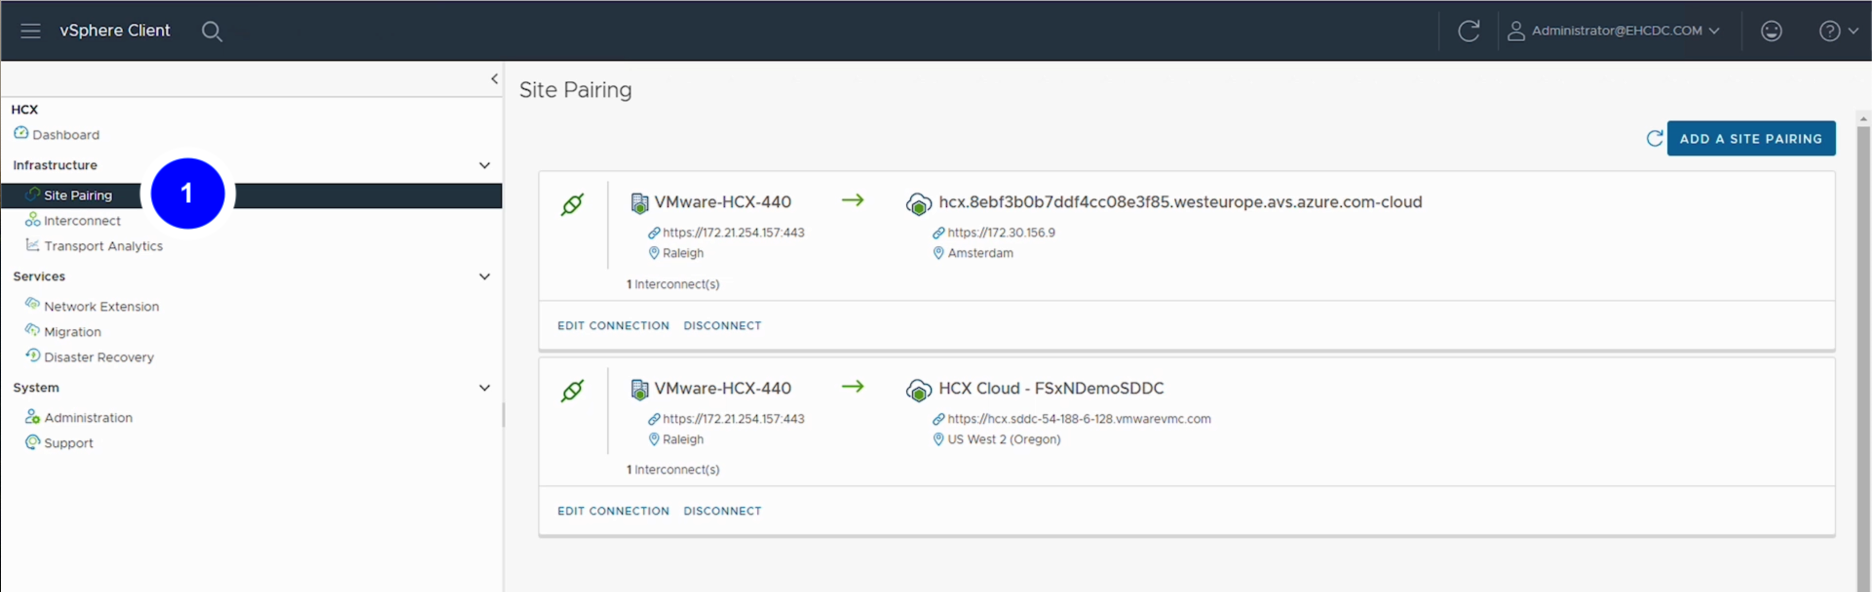Click the smiley feedback icon
This screenshot has height=592, width=1872.
(1771, 31)
